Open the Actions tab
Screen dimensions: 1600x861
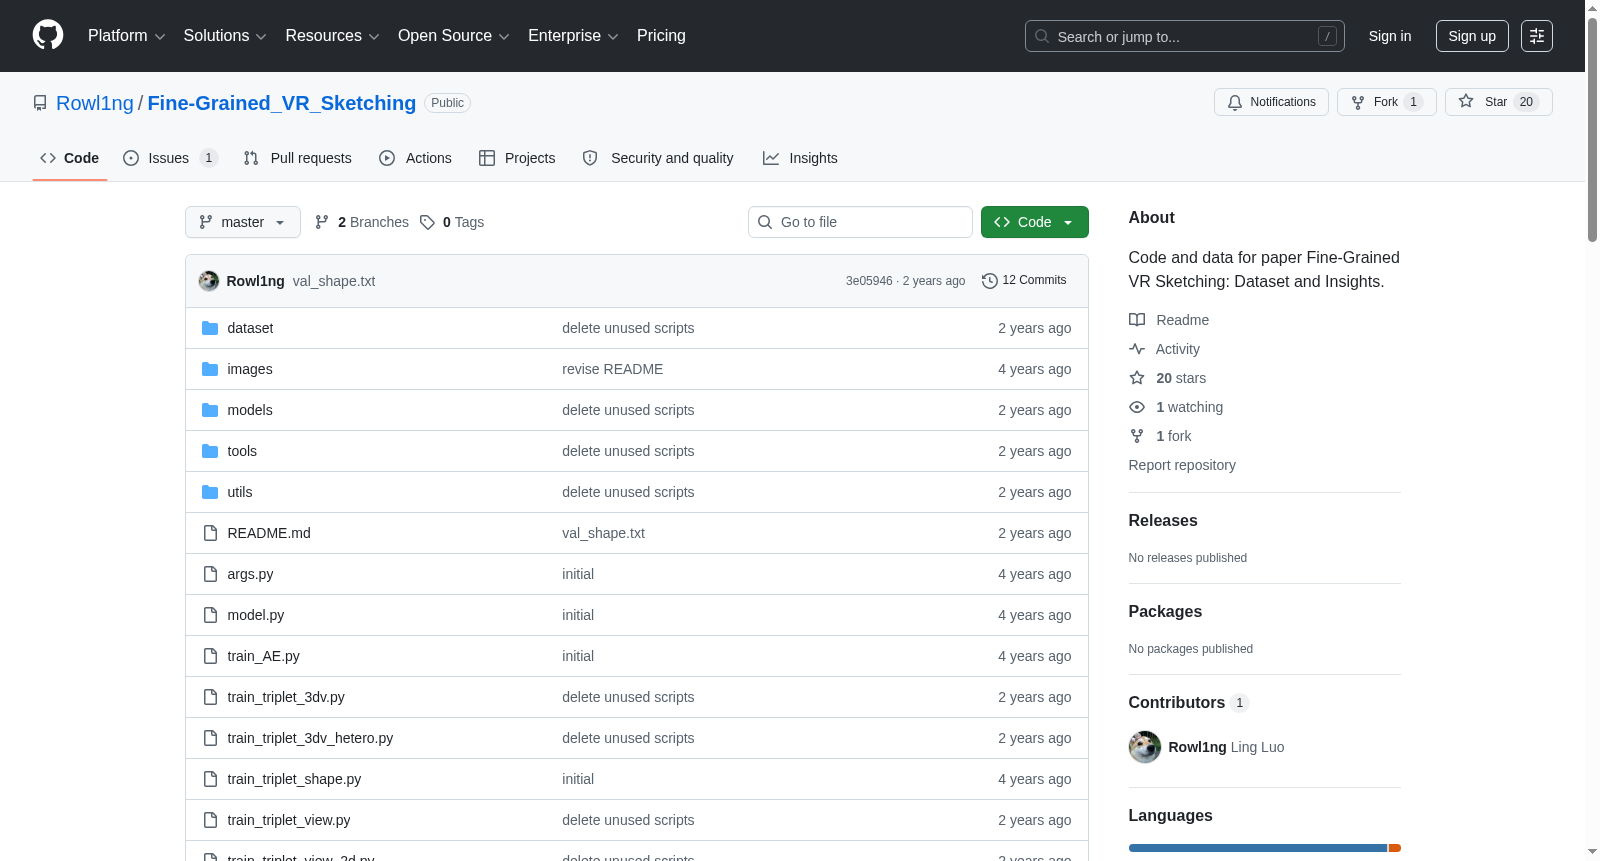(x=415, y=158)
